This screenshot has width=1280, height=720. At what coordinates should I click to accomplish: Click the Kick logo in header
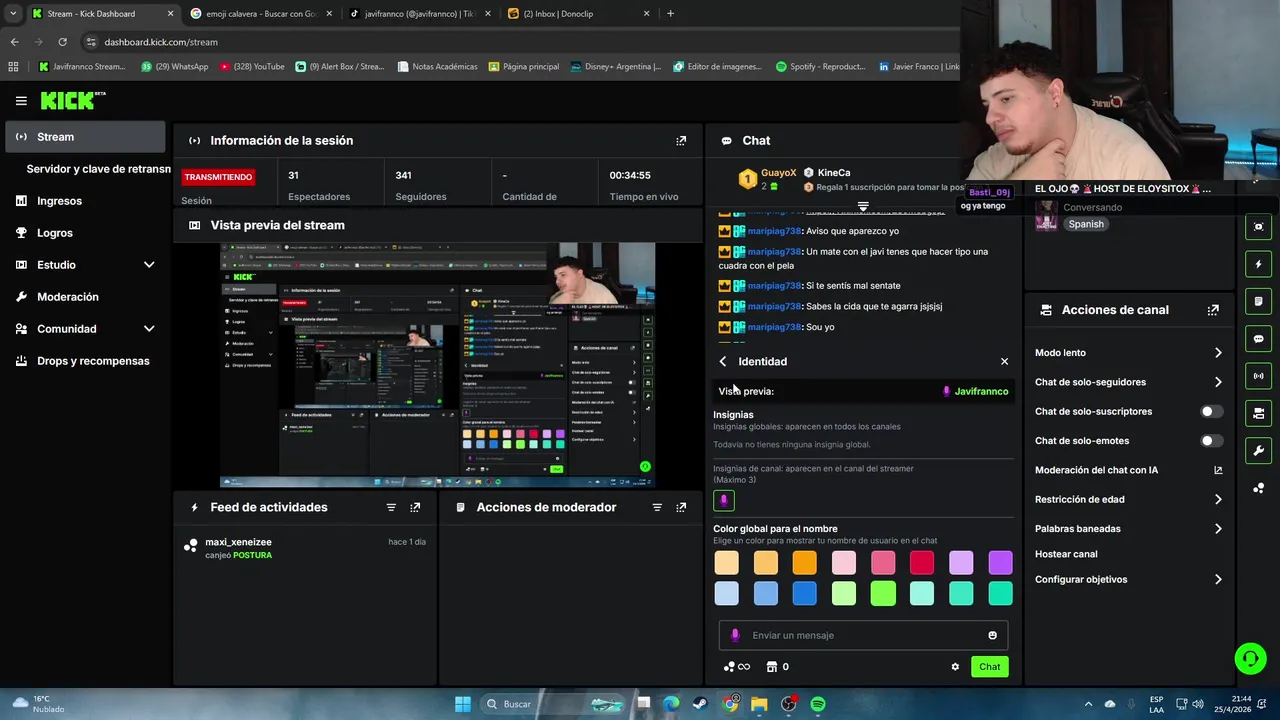[72, 100]
